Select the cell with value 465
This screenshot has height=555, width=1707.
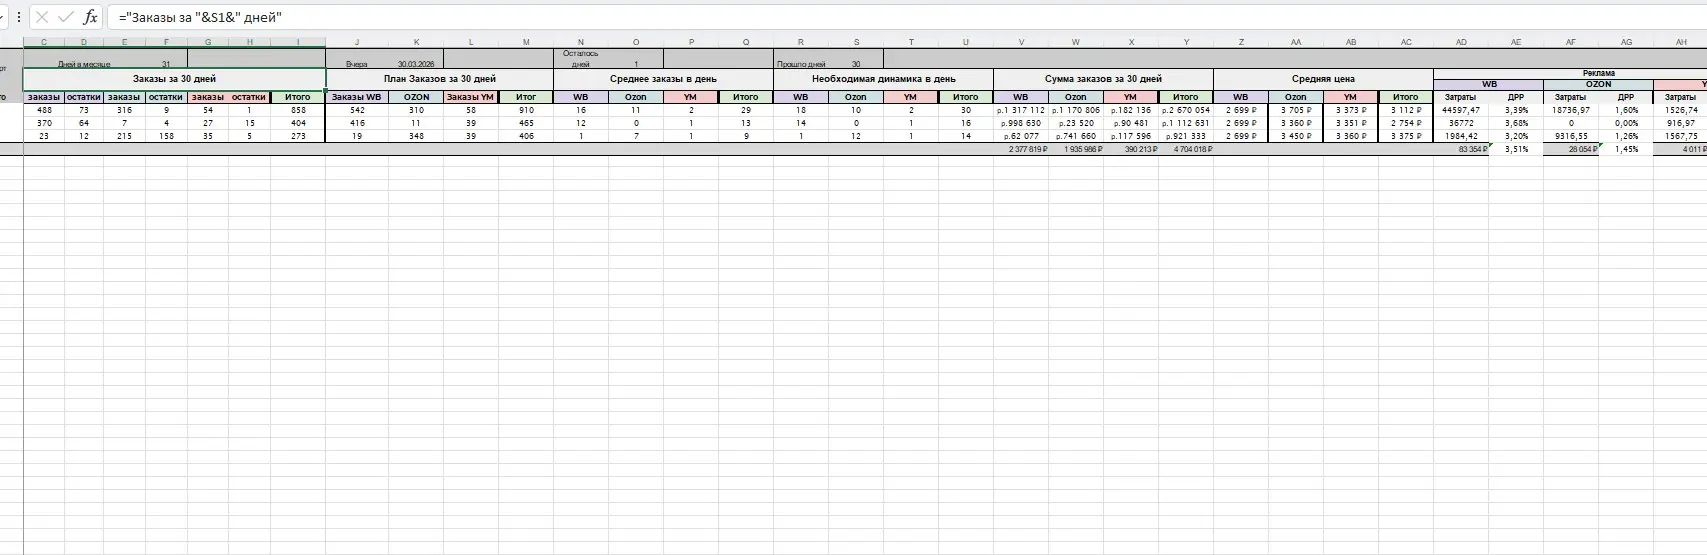coord(526,123)
